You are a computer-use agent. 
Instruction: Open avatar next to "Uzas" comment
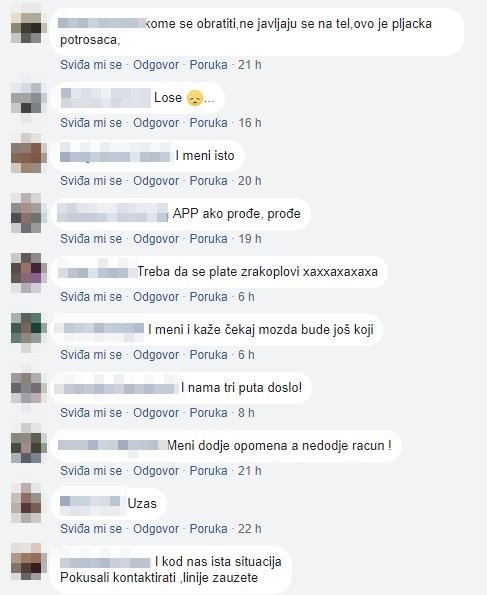pos(26,503)
